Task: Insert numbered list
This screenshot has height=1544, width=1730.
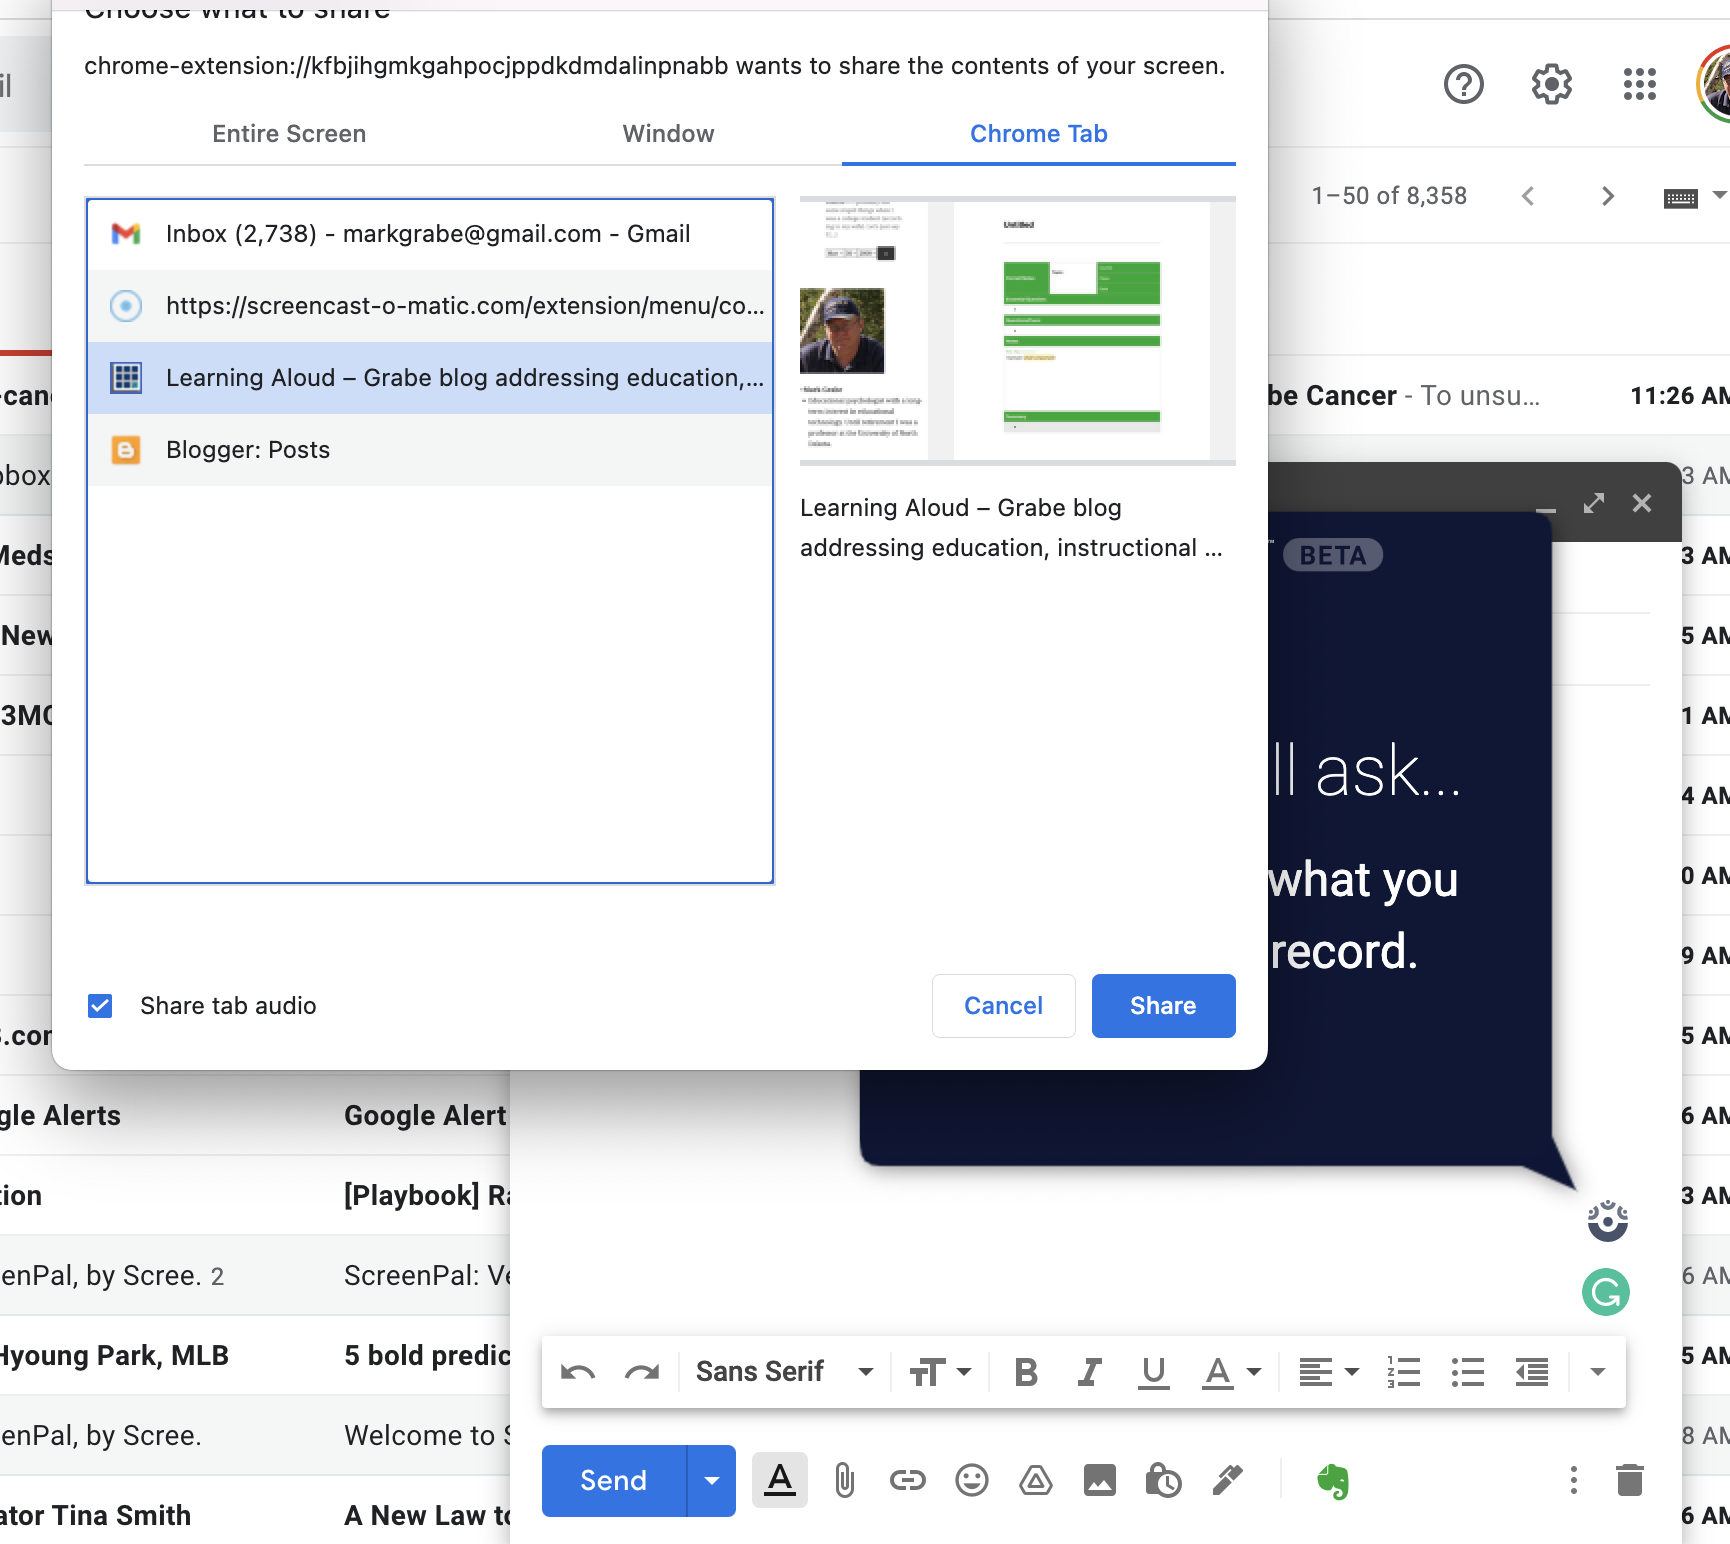Action: point(1404,1372)
